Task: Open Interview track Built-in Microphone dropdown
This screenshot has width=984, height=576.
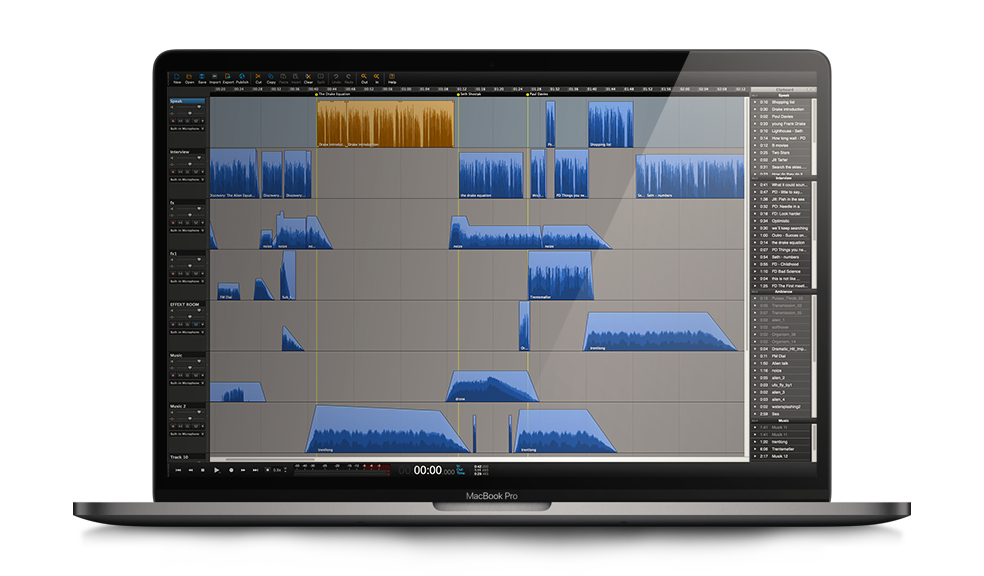Action: coord(187,180)
